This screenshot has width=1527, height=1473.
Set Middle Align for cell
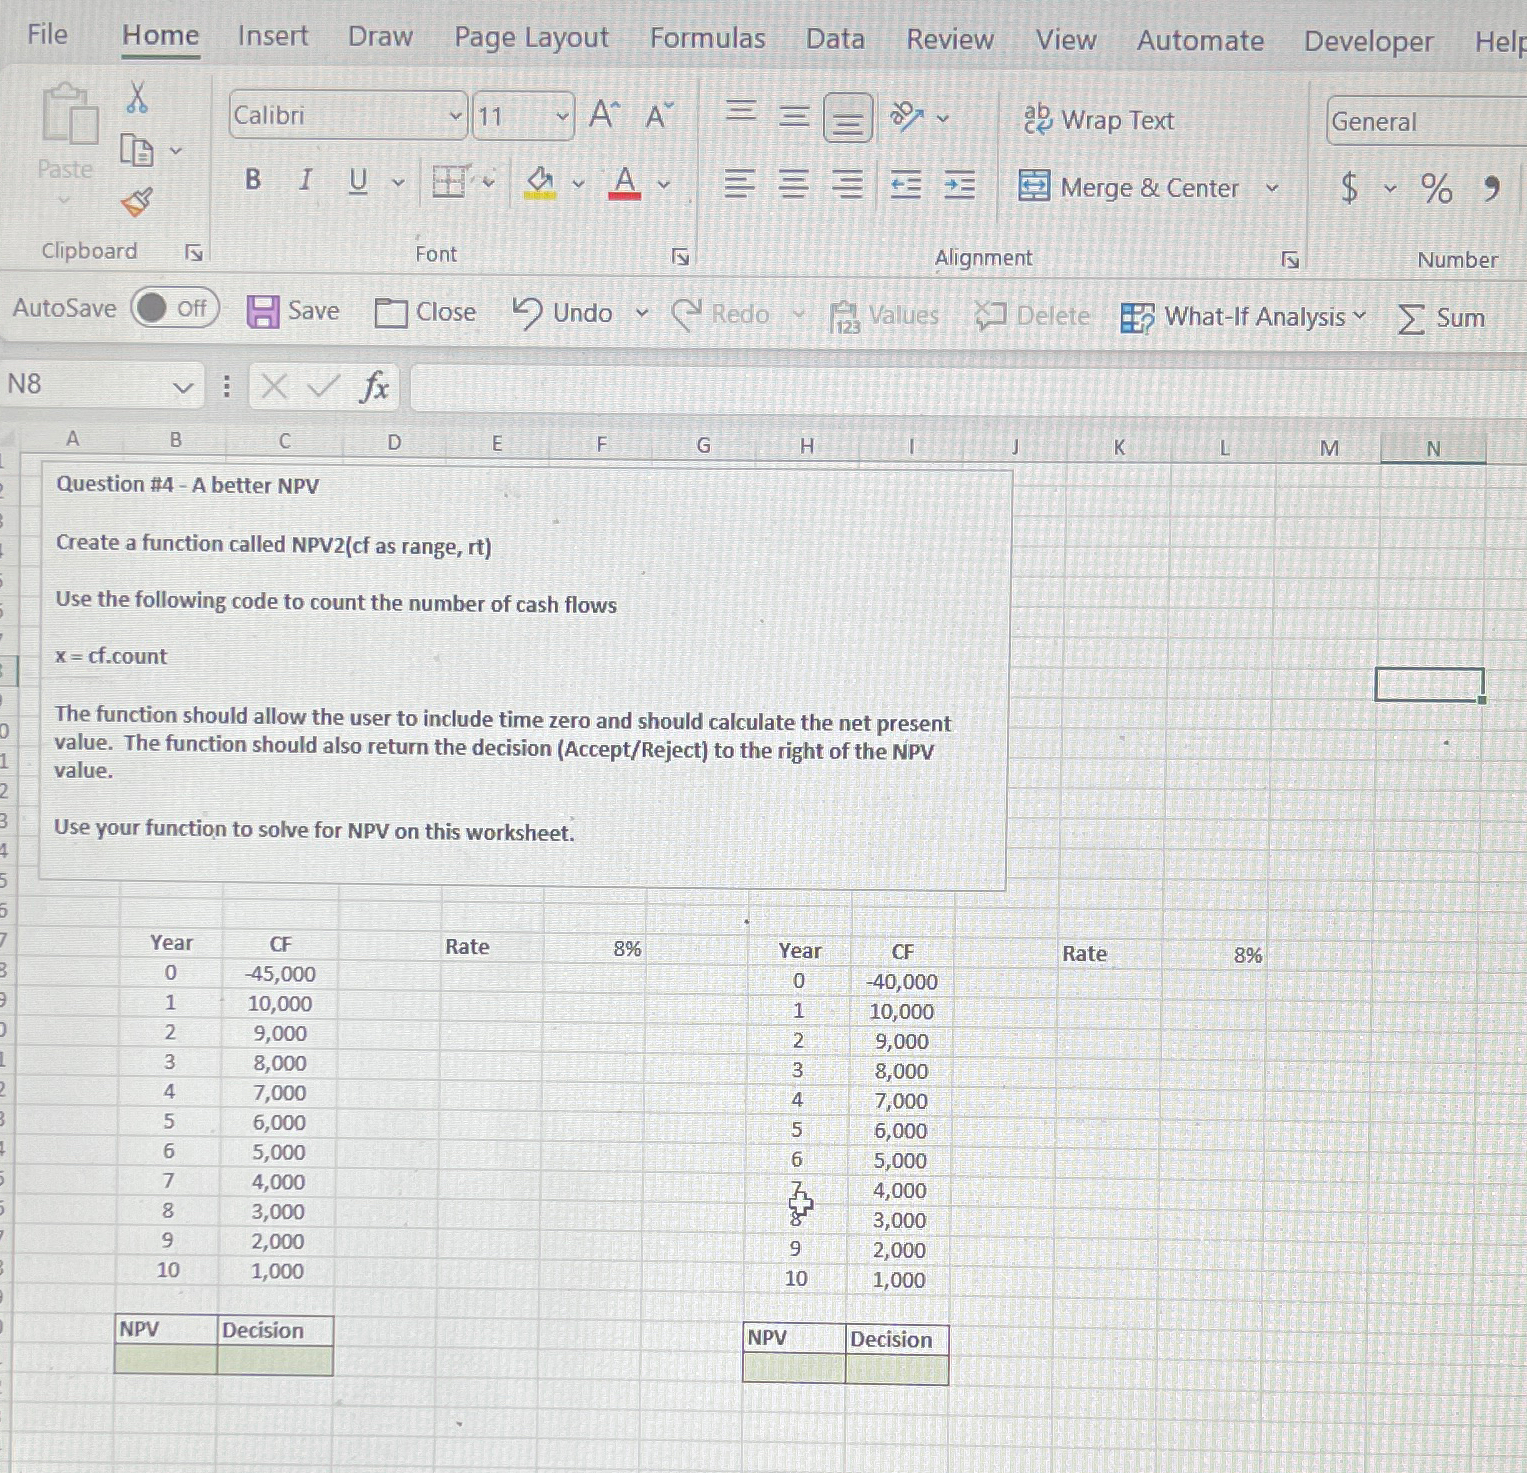coord(794,116)
